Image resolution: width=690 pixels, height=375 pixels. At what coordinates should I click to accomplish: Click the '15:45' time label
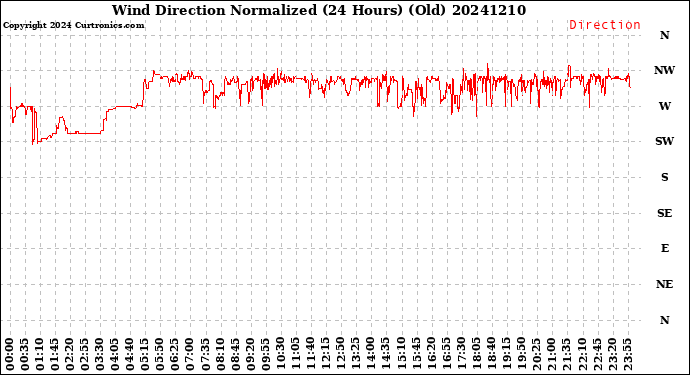coord(416,354)
